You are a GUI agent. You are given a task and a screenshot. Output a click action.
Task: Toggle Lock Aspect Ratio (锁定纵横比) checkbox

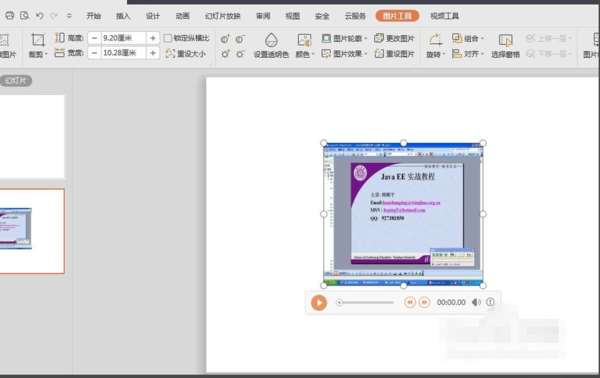tap(168, 38)
